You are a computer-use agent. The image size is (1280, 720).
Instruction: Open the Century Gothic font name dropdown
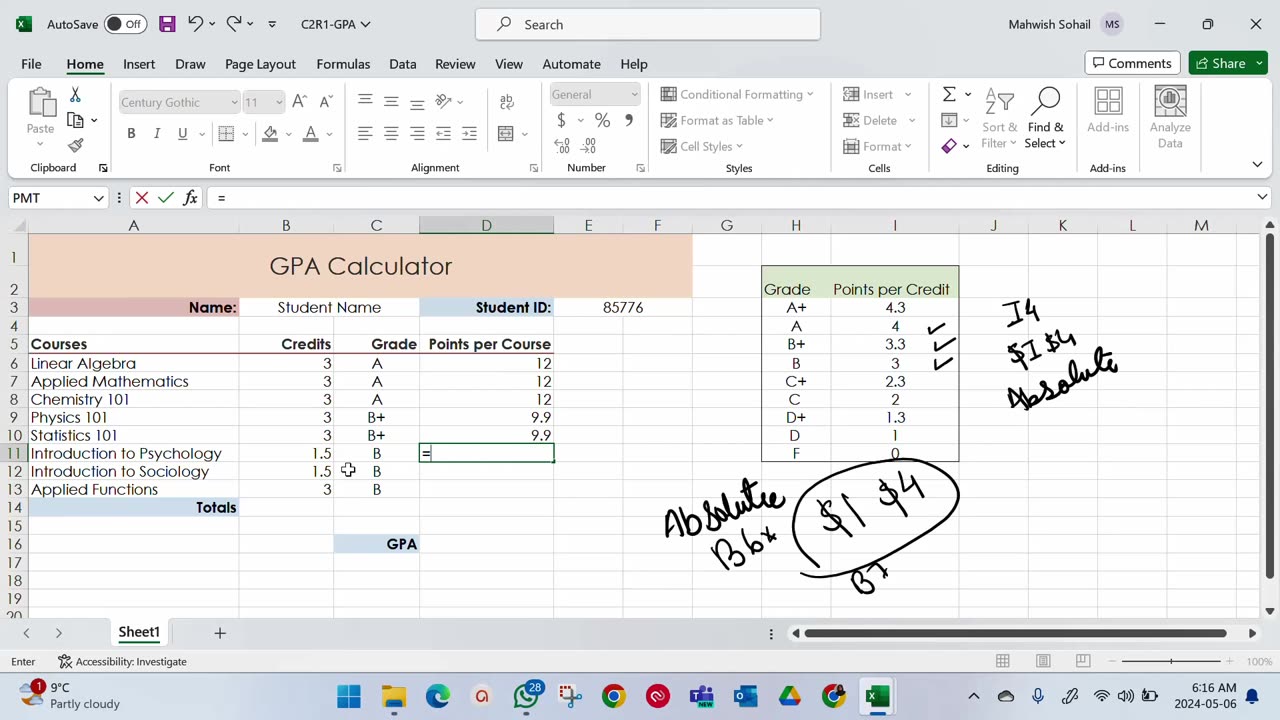(234, 102)
